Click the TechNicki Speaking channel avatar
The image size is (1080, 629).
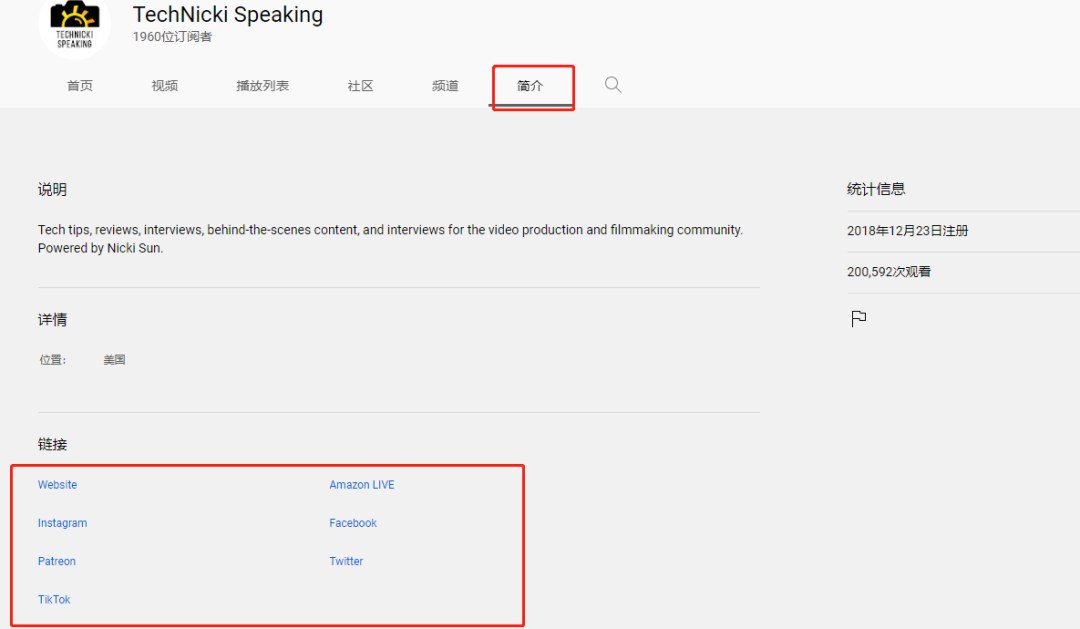(74, 26)
